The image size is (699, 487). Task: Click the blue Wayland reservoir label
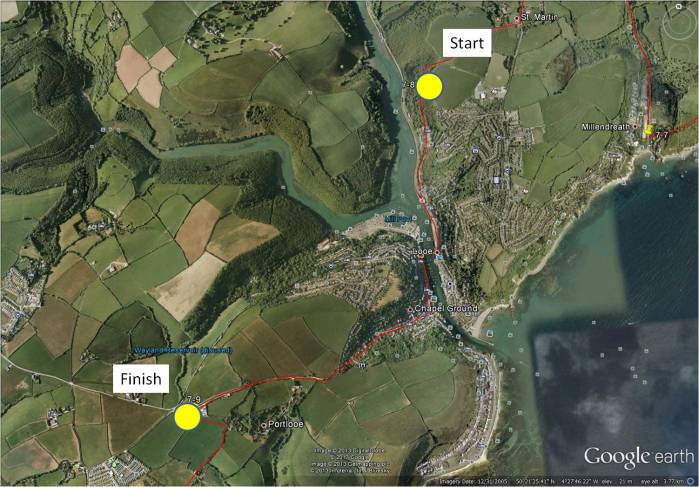tap(184, 351)
